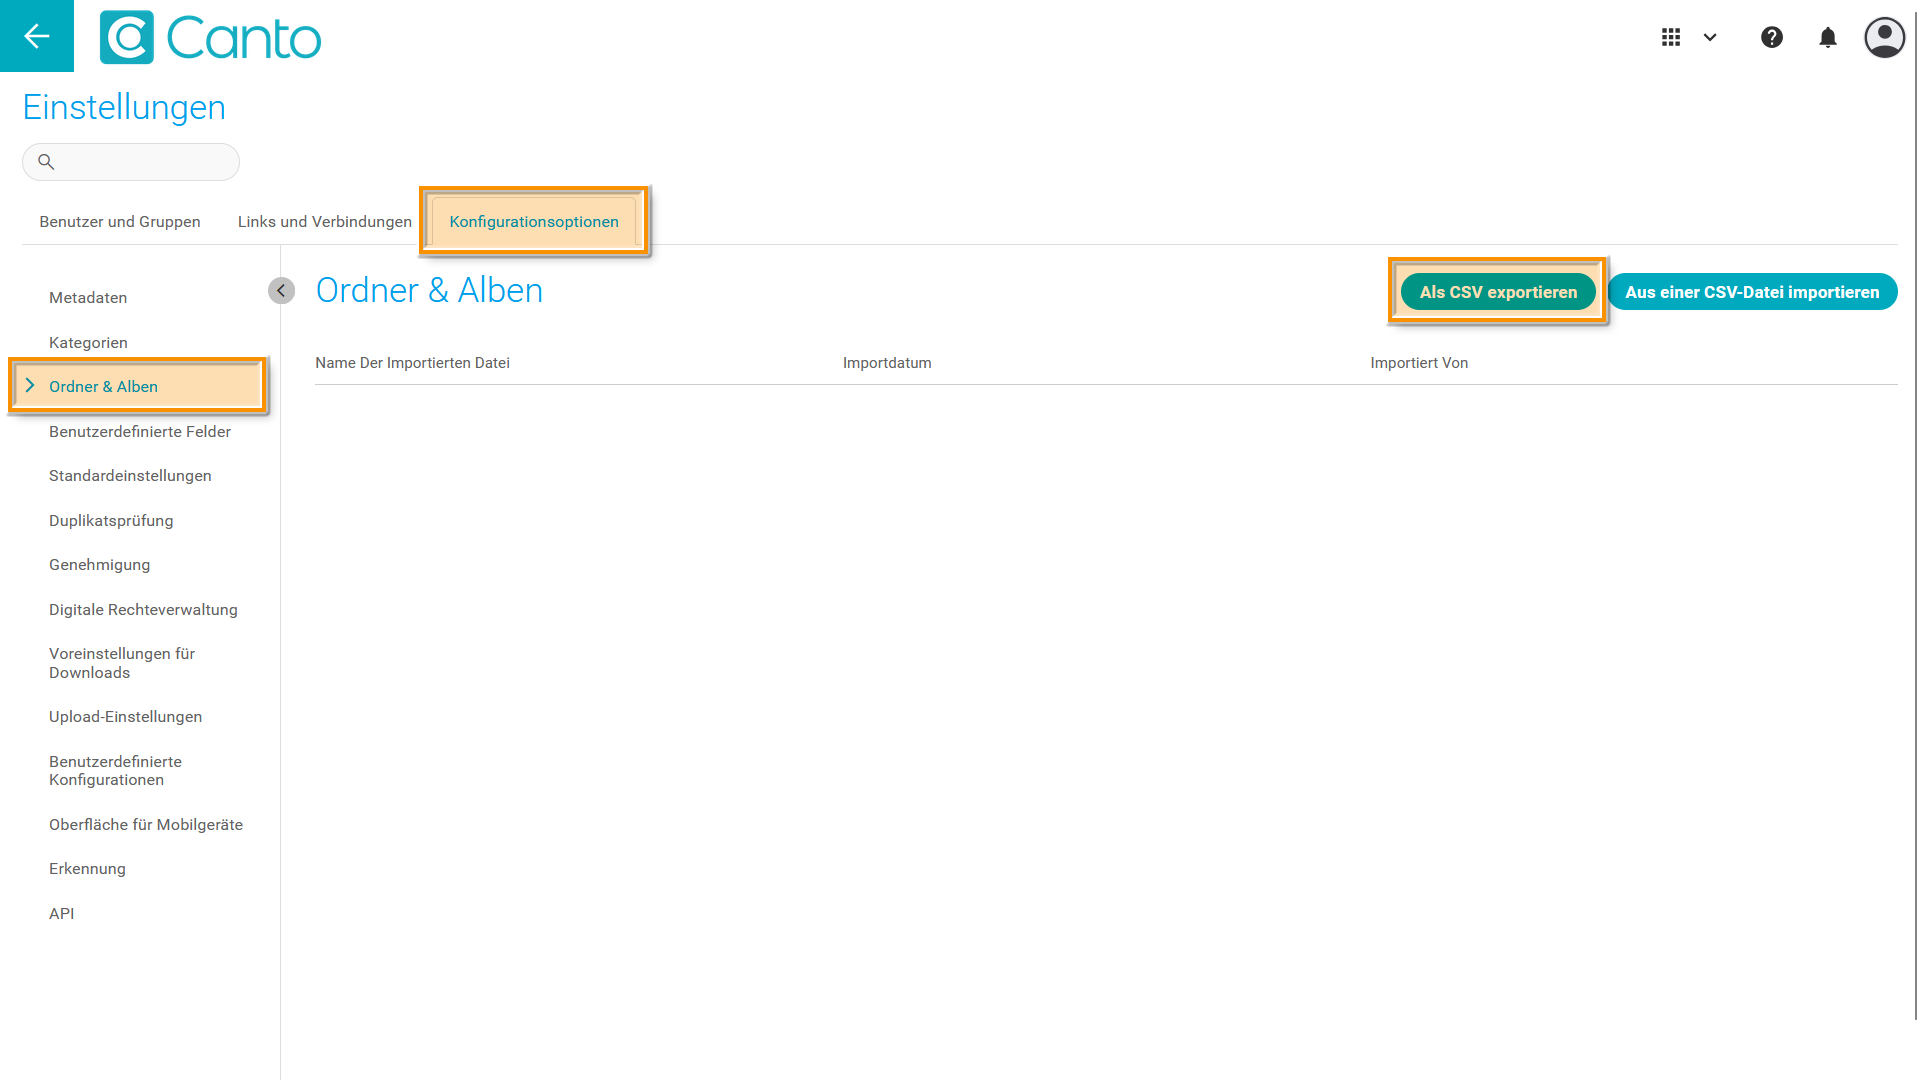Open the help question mark icon
1920x1080 pixels.
pos(1772,37)
